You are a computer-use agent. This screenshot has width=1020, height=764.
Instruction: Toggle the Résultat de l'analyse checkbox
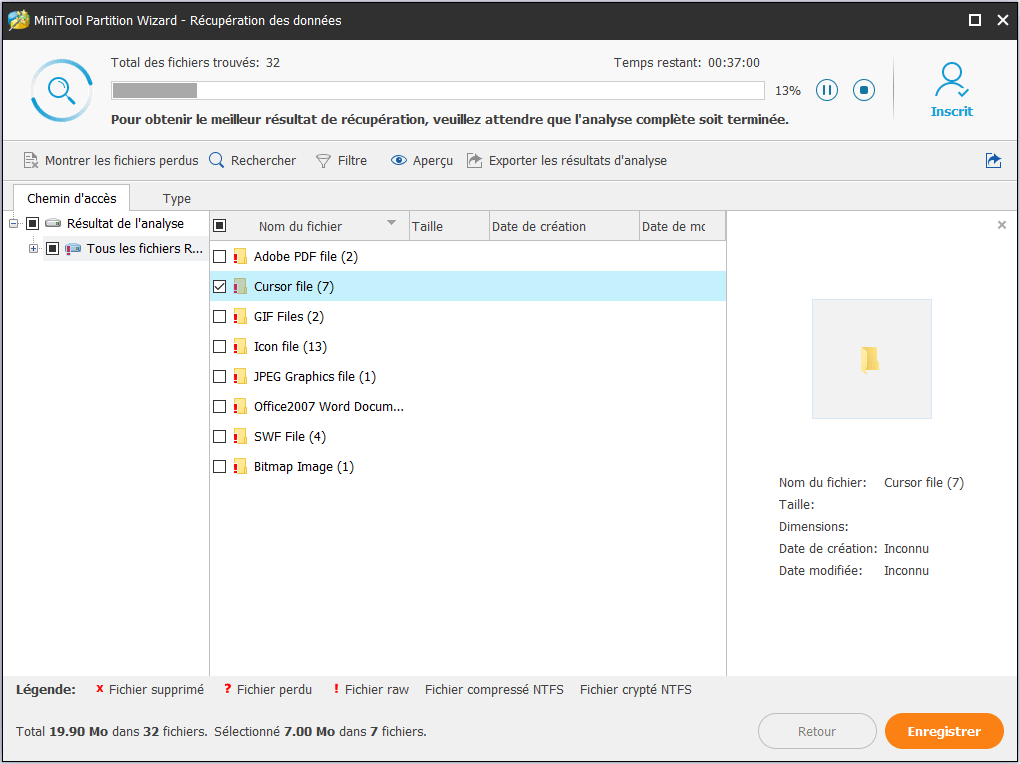pyautogui.click(x=33, y=223)
